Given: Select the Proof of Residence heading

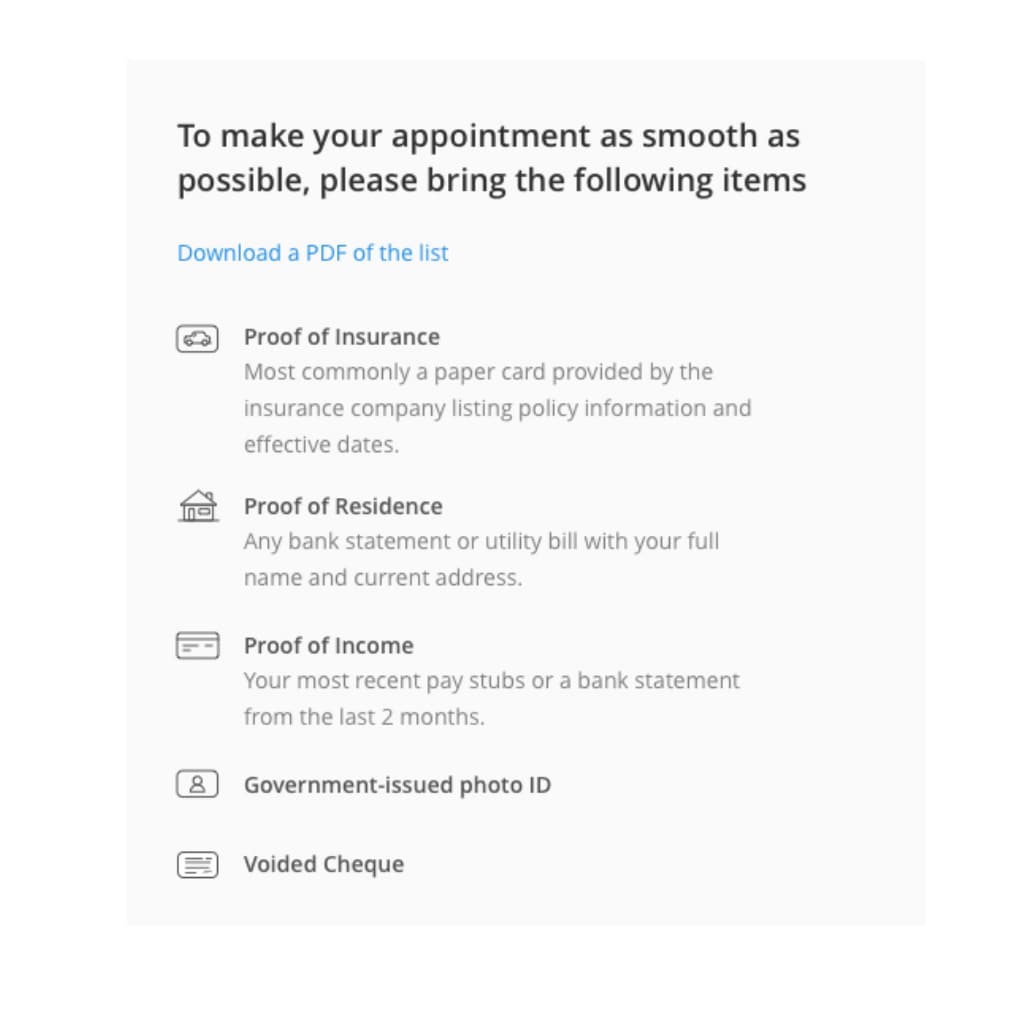Looking at the screenshot, I should (343, 506).
